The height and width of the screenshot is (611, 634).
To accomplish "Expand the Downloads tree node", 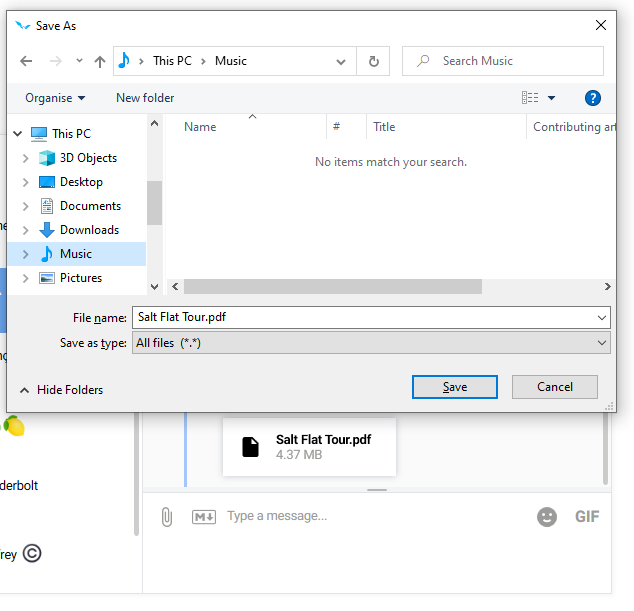I will [x=26, y=230].
